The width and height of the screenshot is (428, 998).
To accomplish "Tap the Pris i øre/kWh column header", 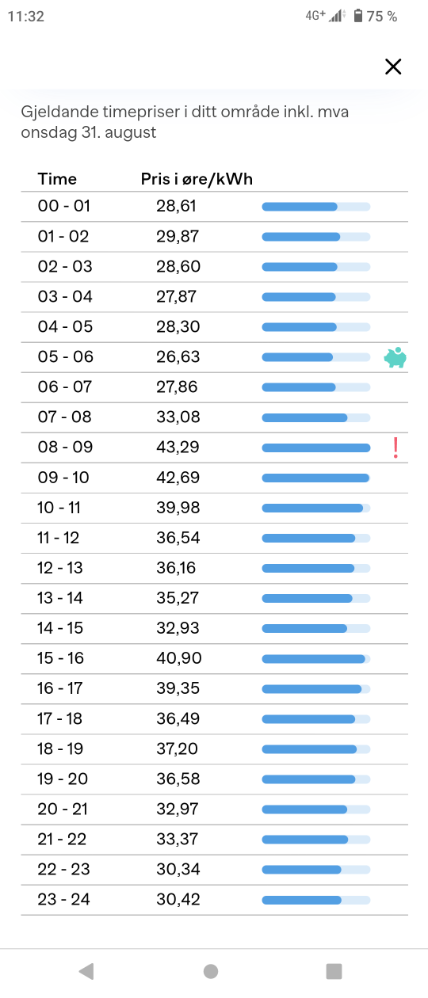I will coord(197,179).
